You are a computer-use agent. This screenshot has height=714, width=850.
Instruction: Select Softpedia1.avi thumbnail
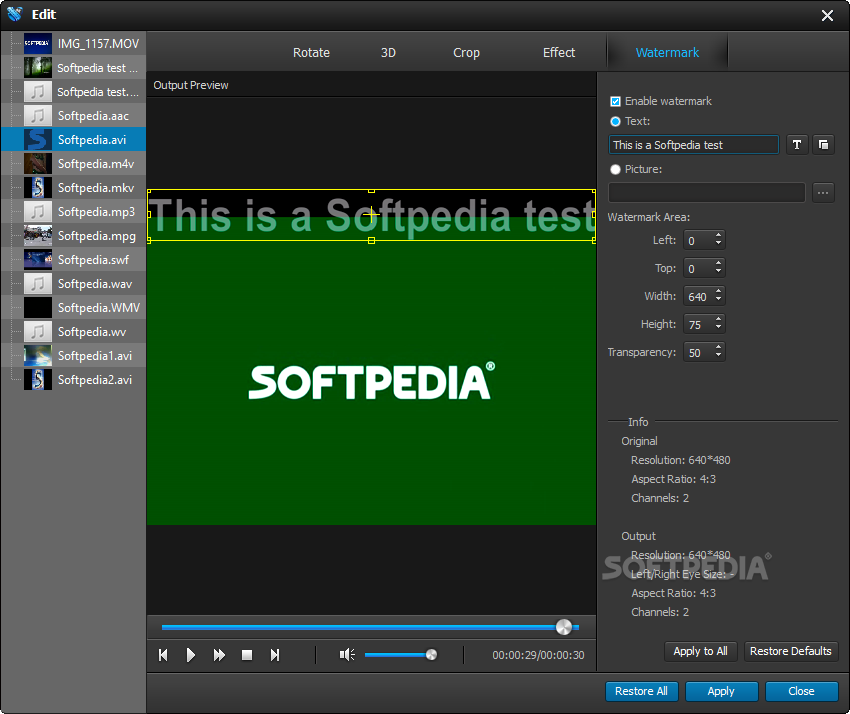pyautogui.click(x=38, y=356)
